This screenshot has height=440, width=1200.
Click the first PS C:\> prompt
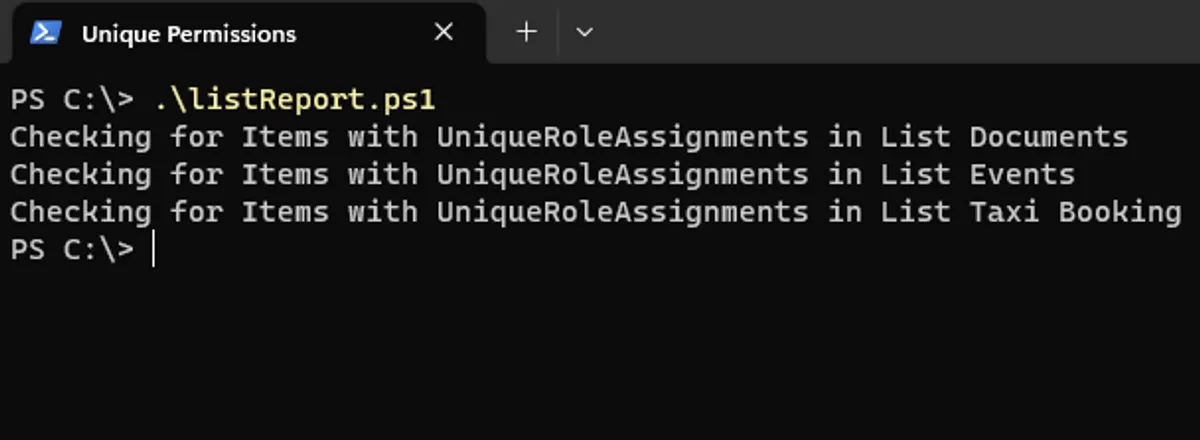click(x=71, y=100)
